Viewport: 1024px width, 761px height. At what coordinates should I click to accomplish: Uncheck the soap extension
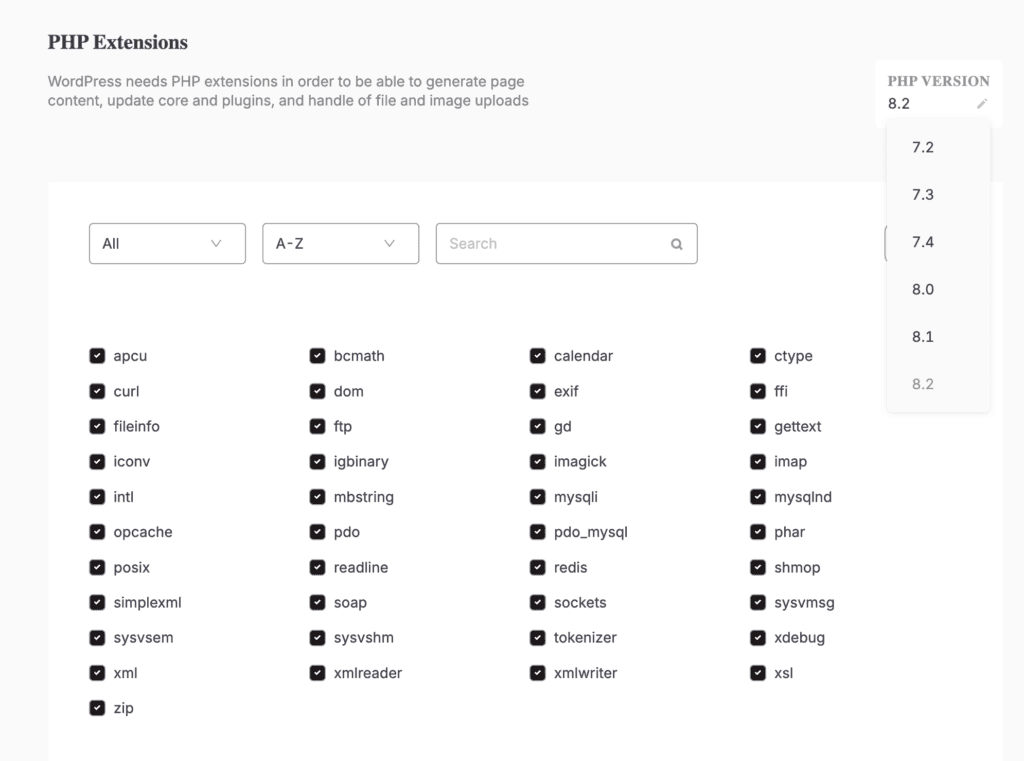317,602
